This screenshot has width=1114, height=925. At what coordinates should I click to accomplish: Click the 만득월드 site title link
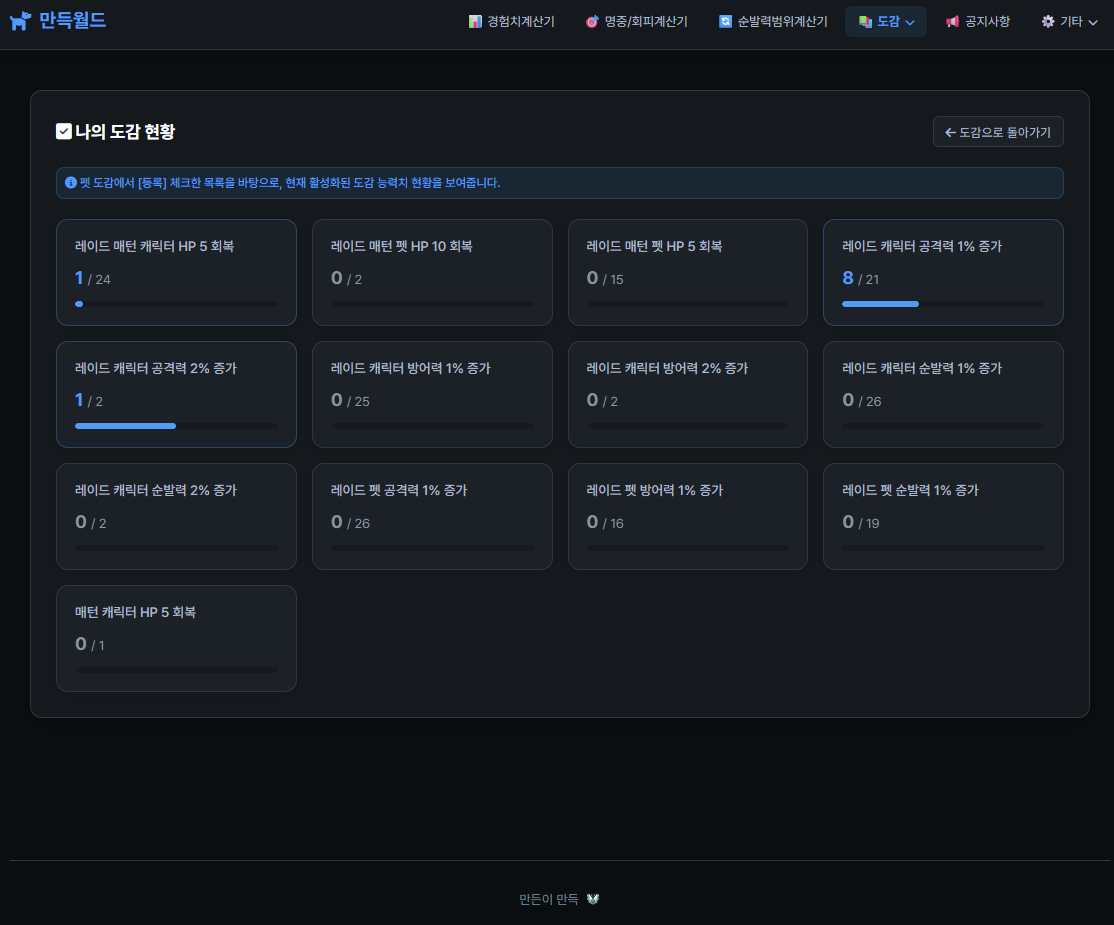tap(72, 20)
